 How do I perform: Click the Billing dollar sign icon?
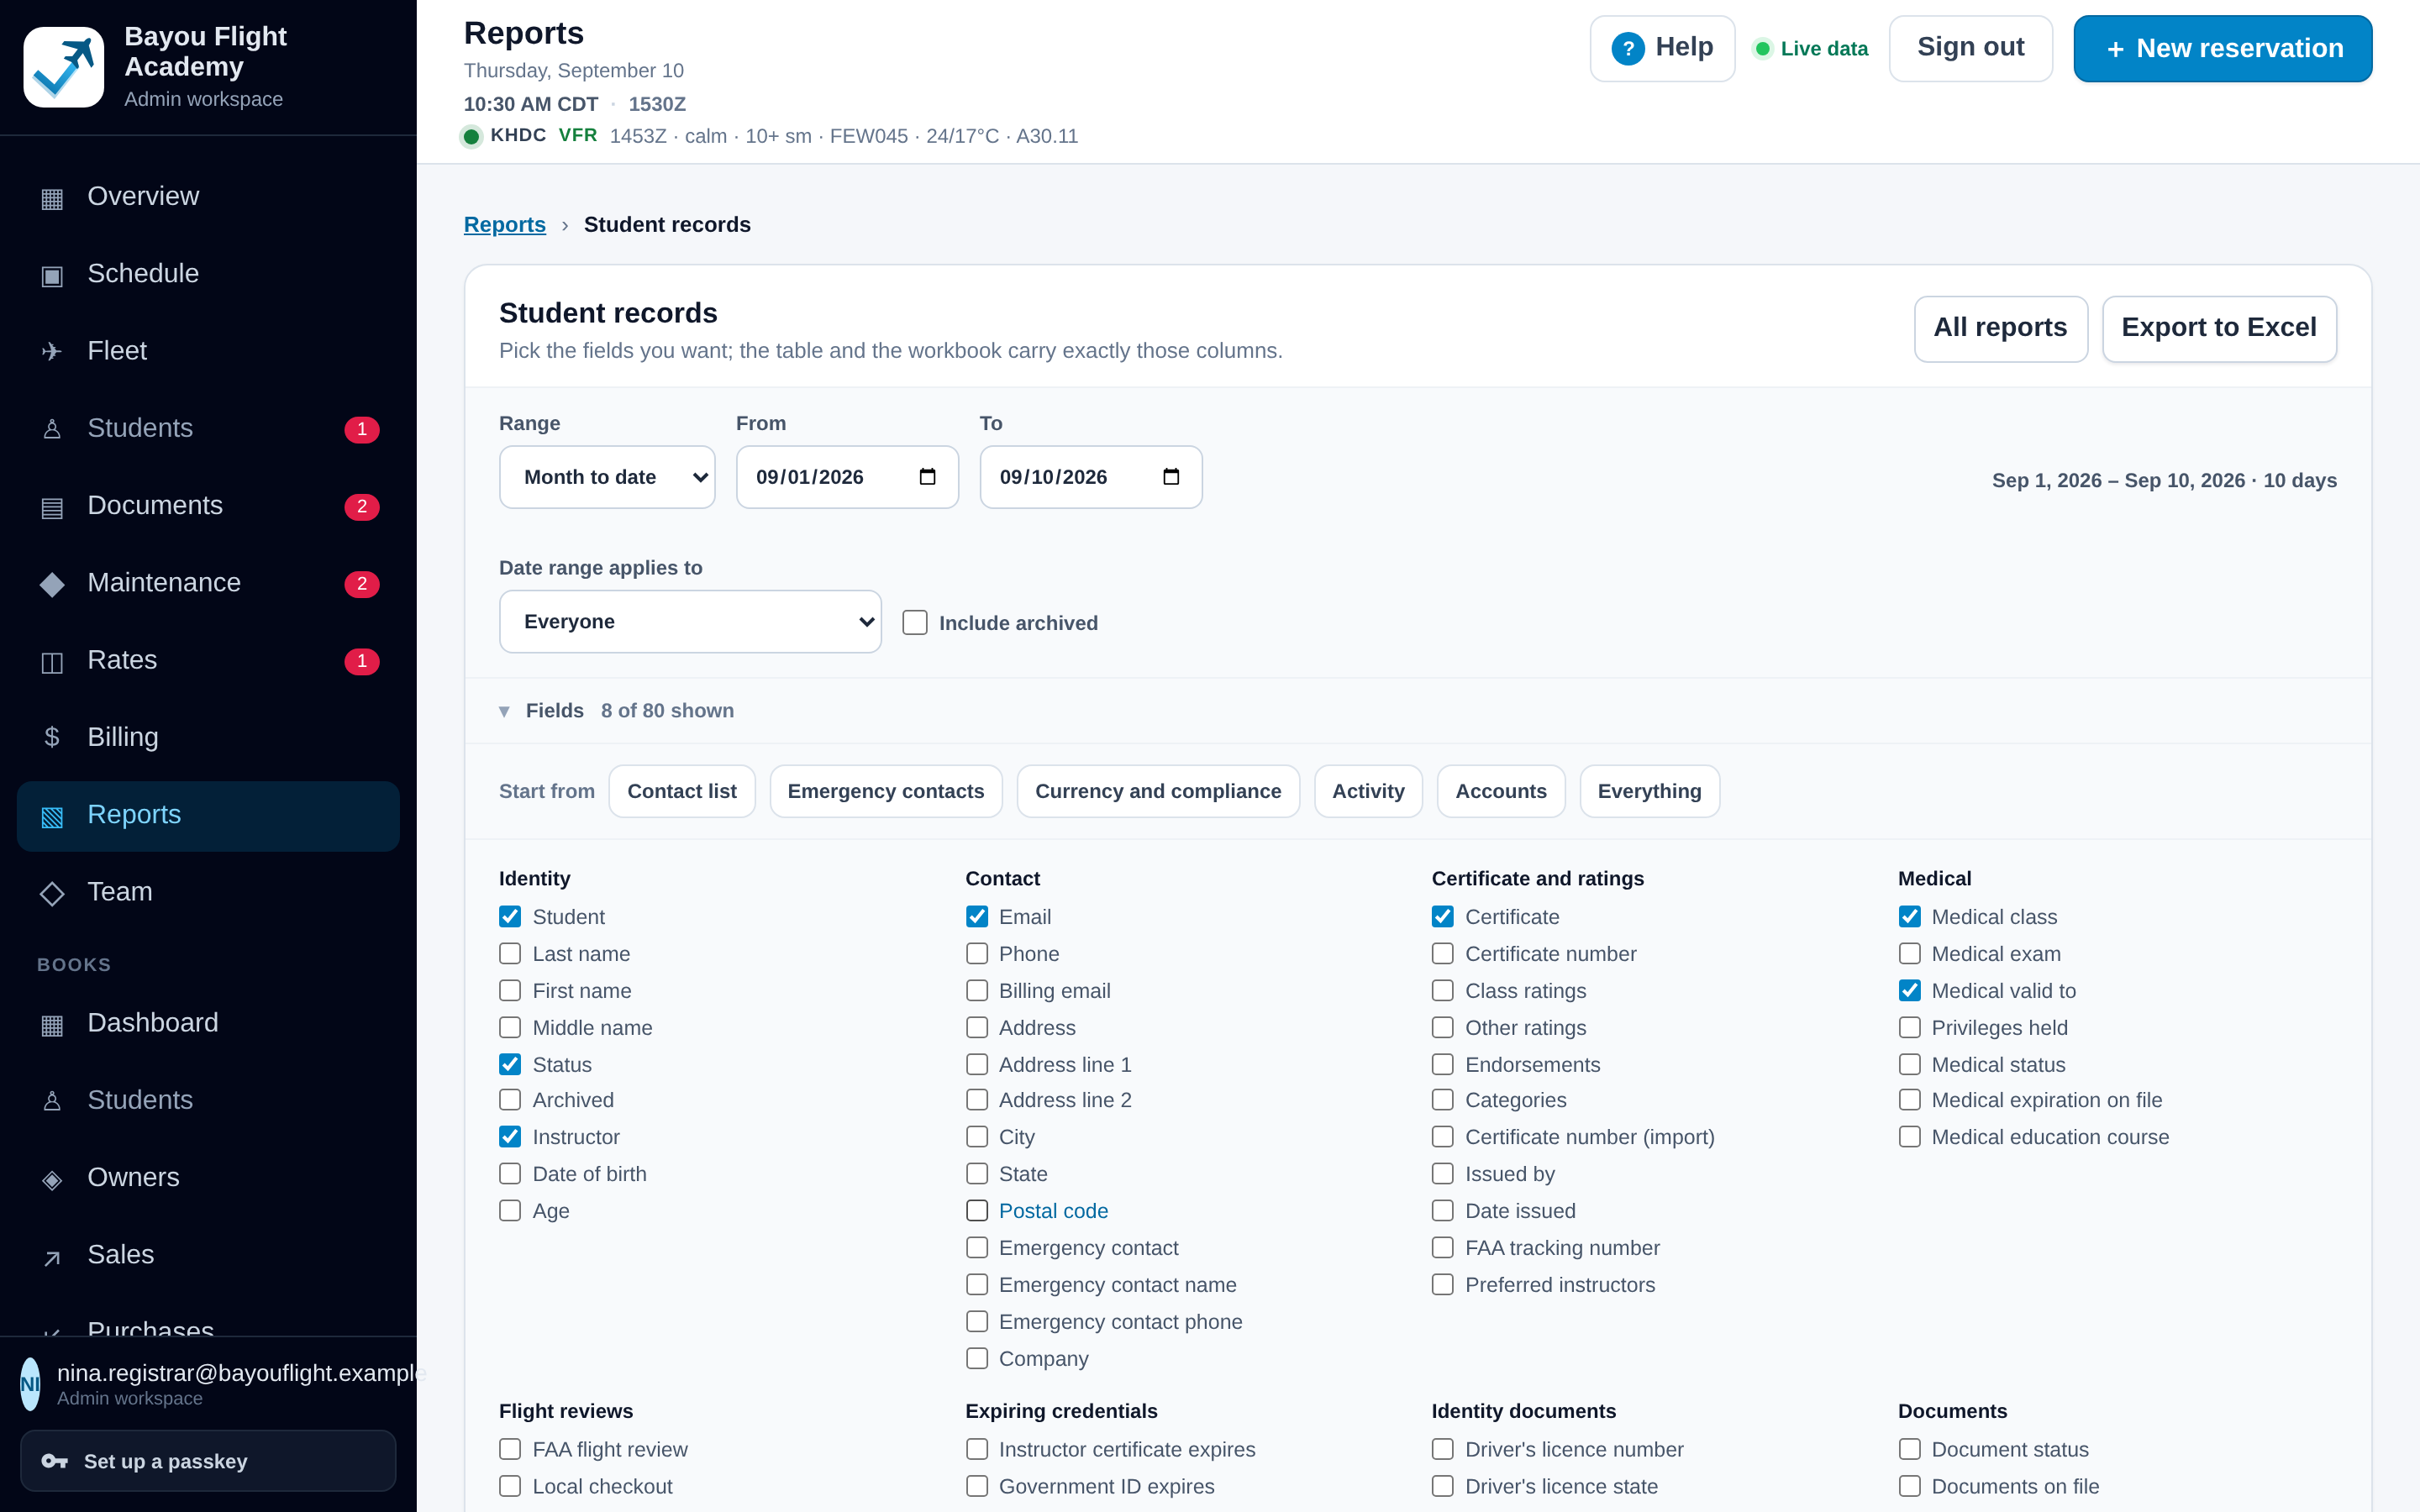[52, 738]
